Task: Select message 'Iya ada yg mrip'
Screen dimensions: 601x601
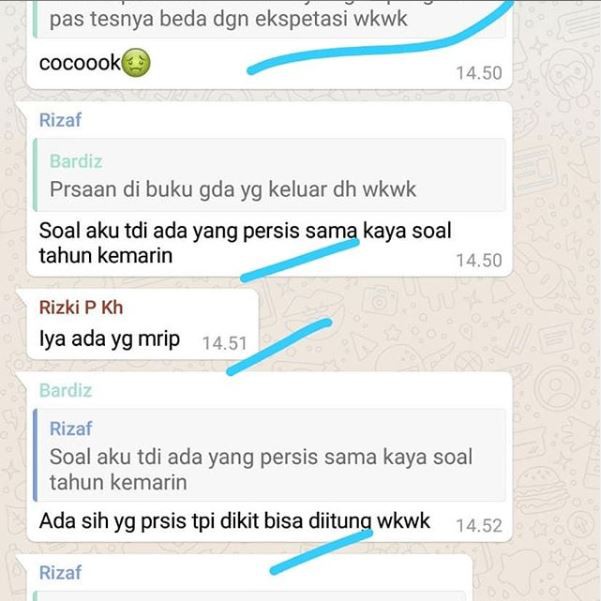Action: (x=110, y=340)
